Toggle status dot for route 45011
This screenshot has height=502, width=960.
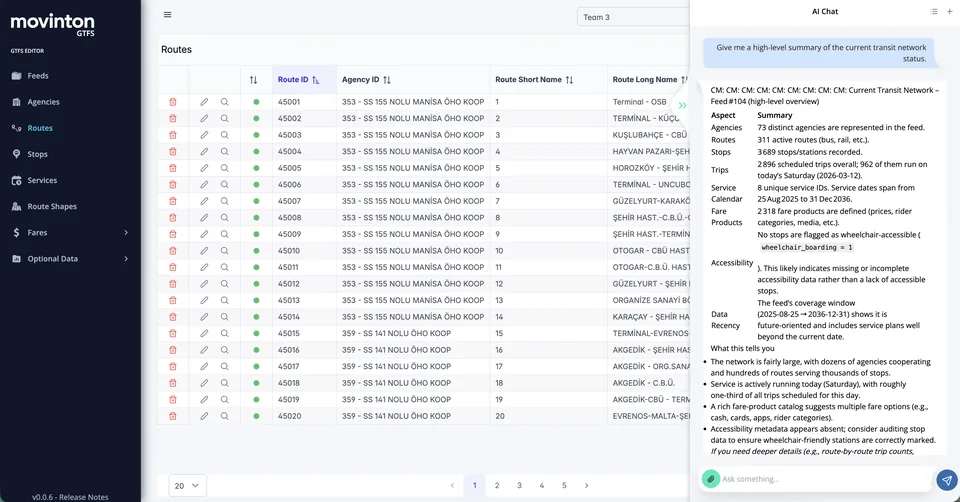[x=256, y=268]
